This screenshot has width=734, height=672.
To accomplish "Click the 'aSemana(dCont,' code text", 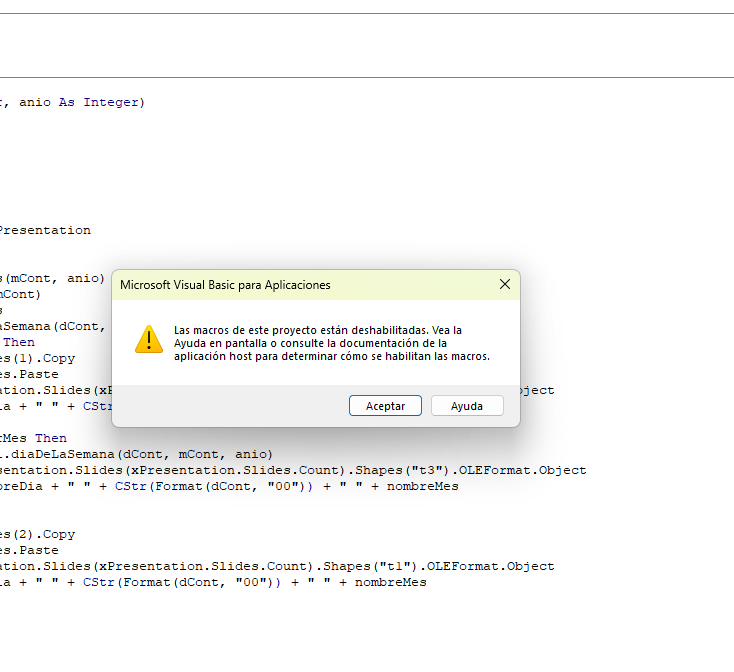I will tap(53, 326).
